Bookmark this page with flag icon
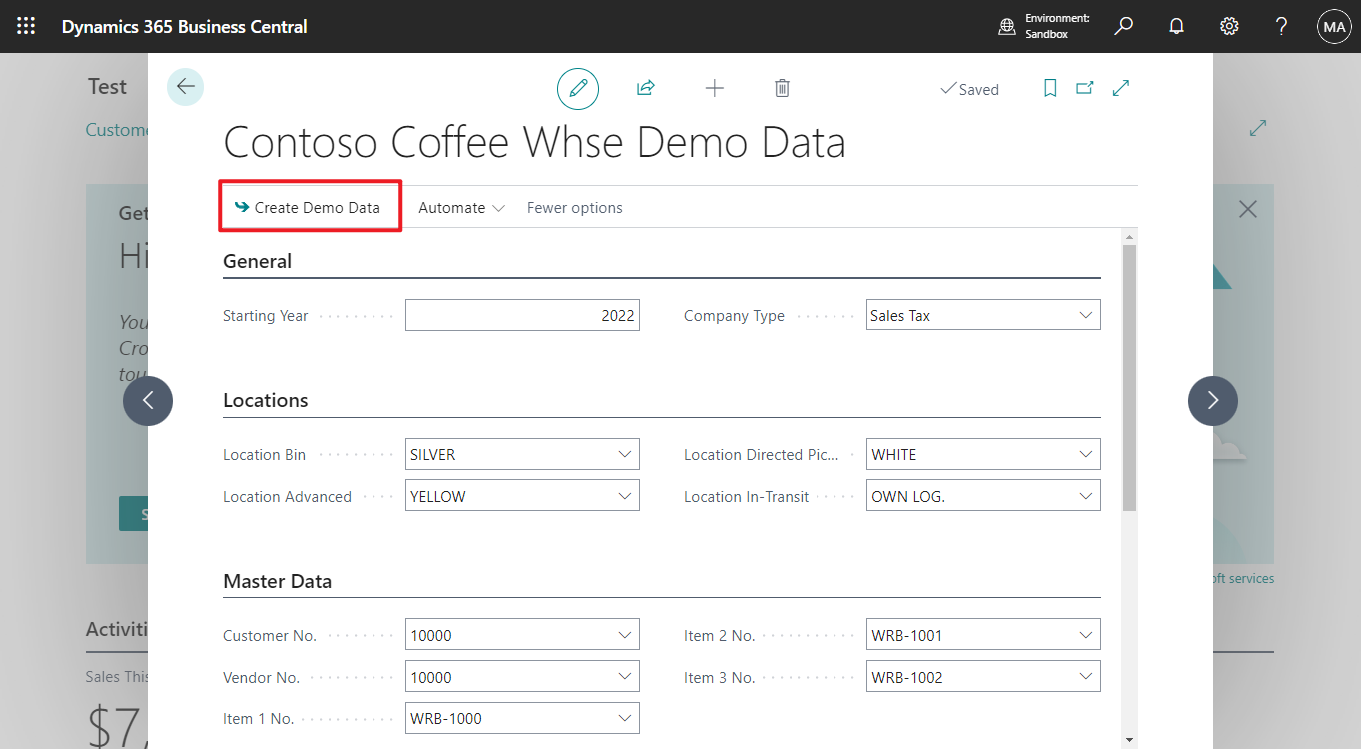This screenshot has height=749, width=1361. pyautogui.click(x=1049, y=88)
